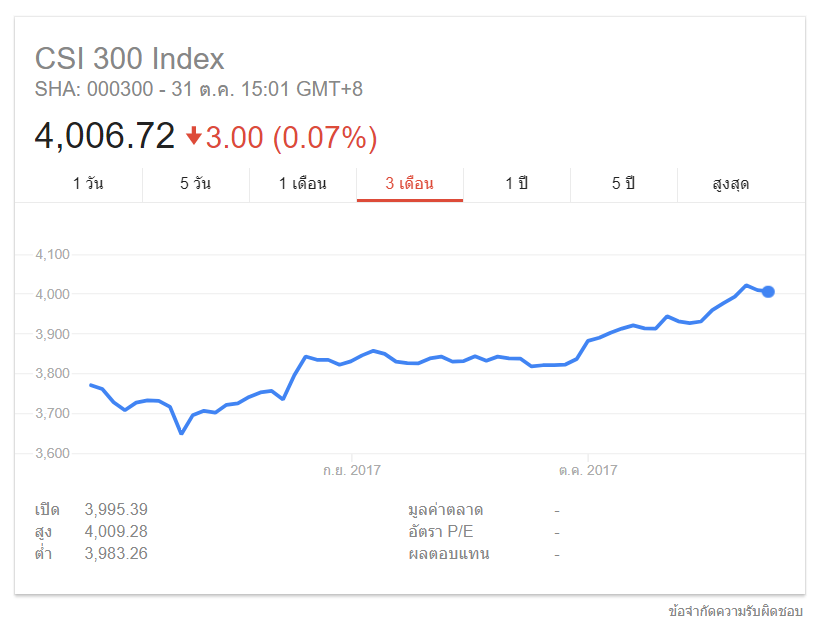The width and height of the screenshot is (830, 622).
Task: Switch to the 5 วัน range tab
Action: [x=195, y=184]
